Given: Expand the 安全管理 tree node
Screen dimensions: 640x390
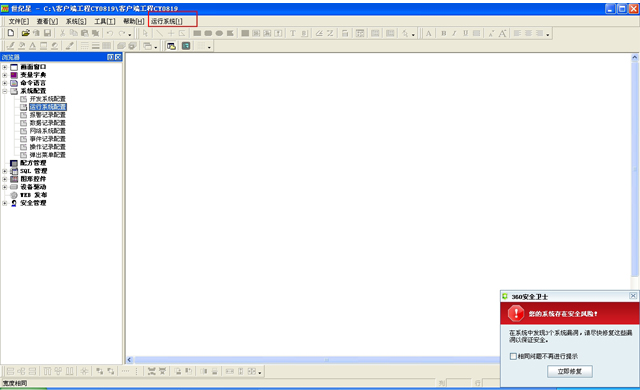Looking at the screenshot, I should pos(4,203).
